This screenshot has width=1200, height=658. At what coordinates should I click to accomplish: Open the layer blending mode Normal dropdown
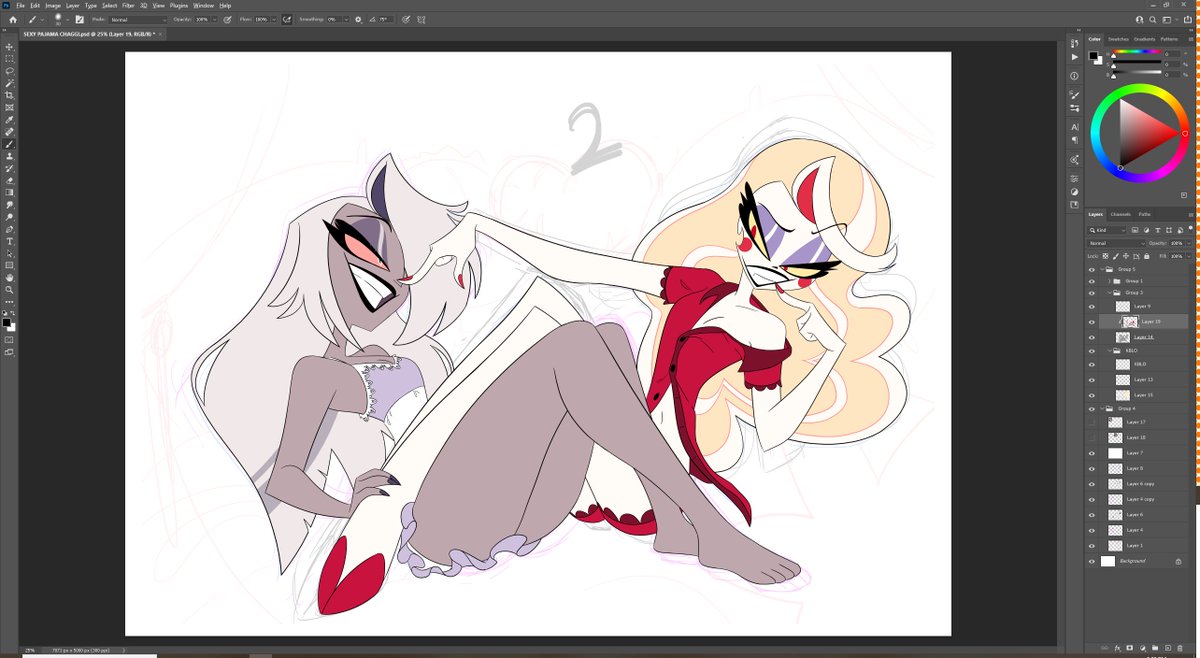1118,243
